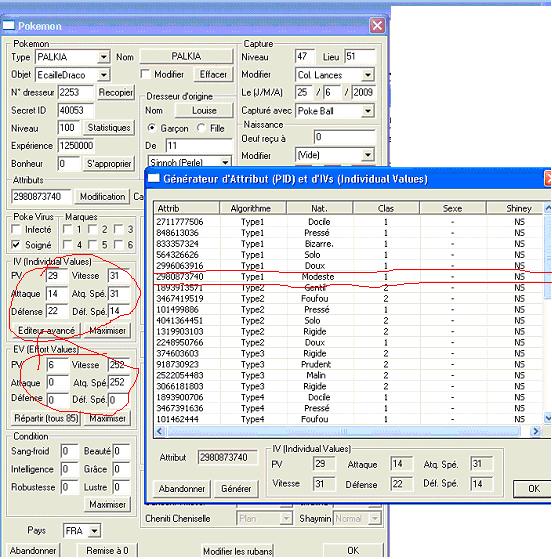Sort by the Sexe column header
Screen dimensions: 552x559
453,208
